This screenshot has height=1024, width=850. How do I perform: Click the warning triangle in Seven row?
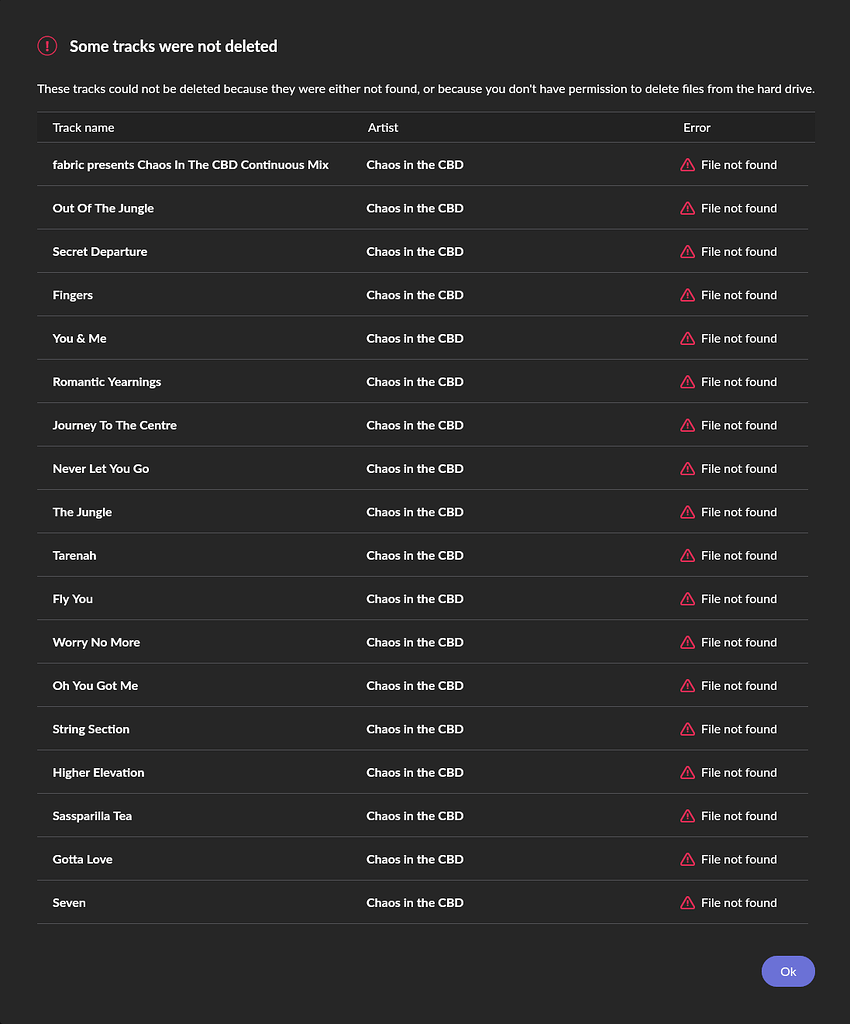point(687,903)
